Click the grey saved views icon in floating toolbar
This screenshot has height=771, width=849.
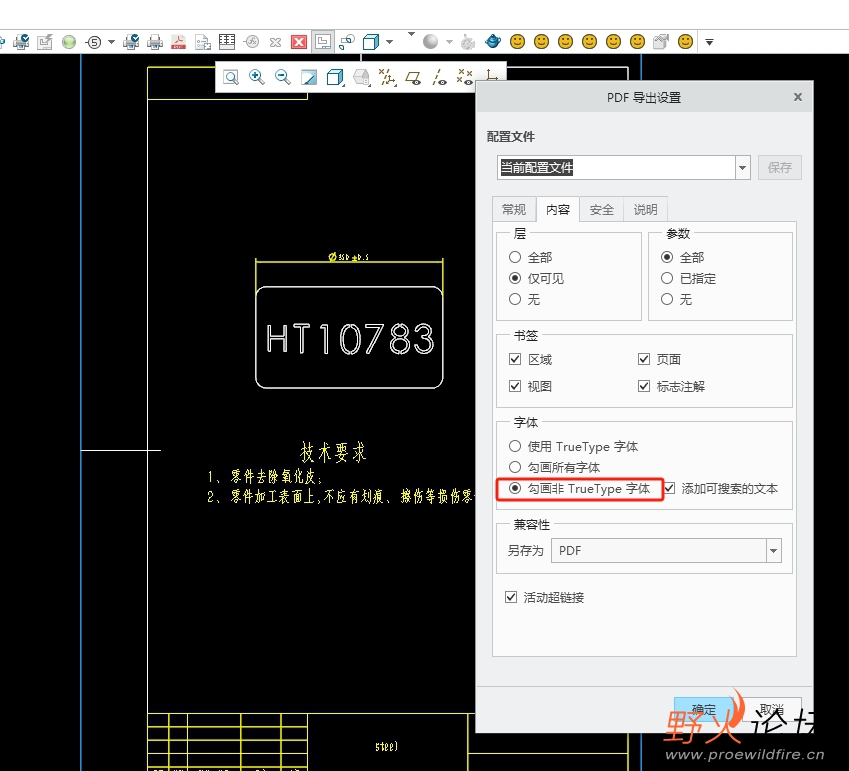coord(361,77)
